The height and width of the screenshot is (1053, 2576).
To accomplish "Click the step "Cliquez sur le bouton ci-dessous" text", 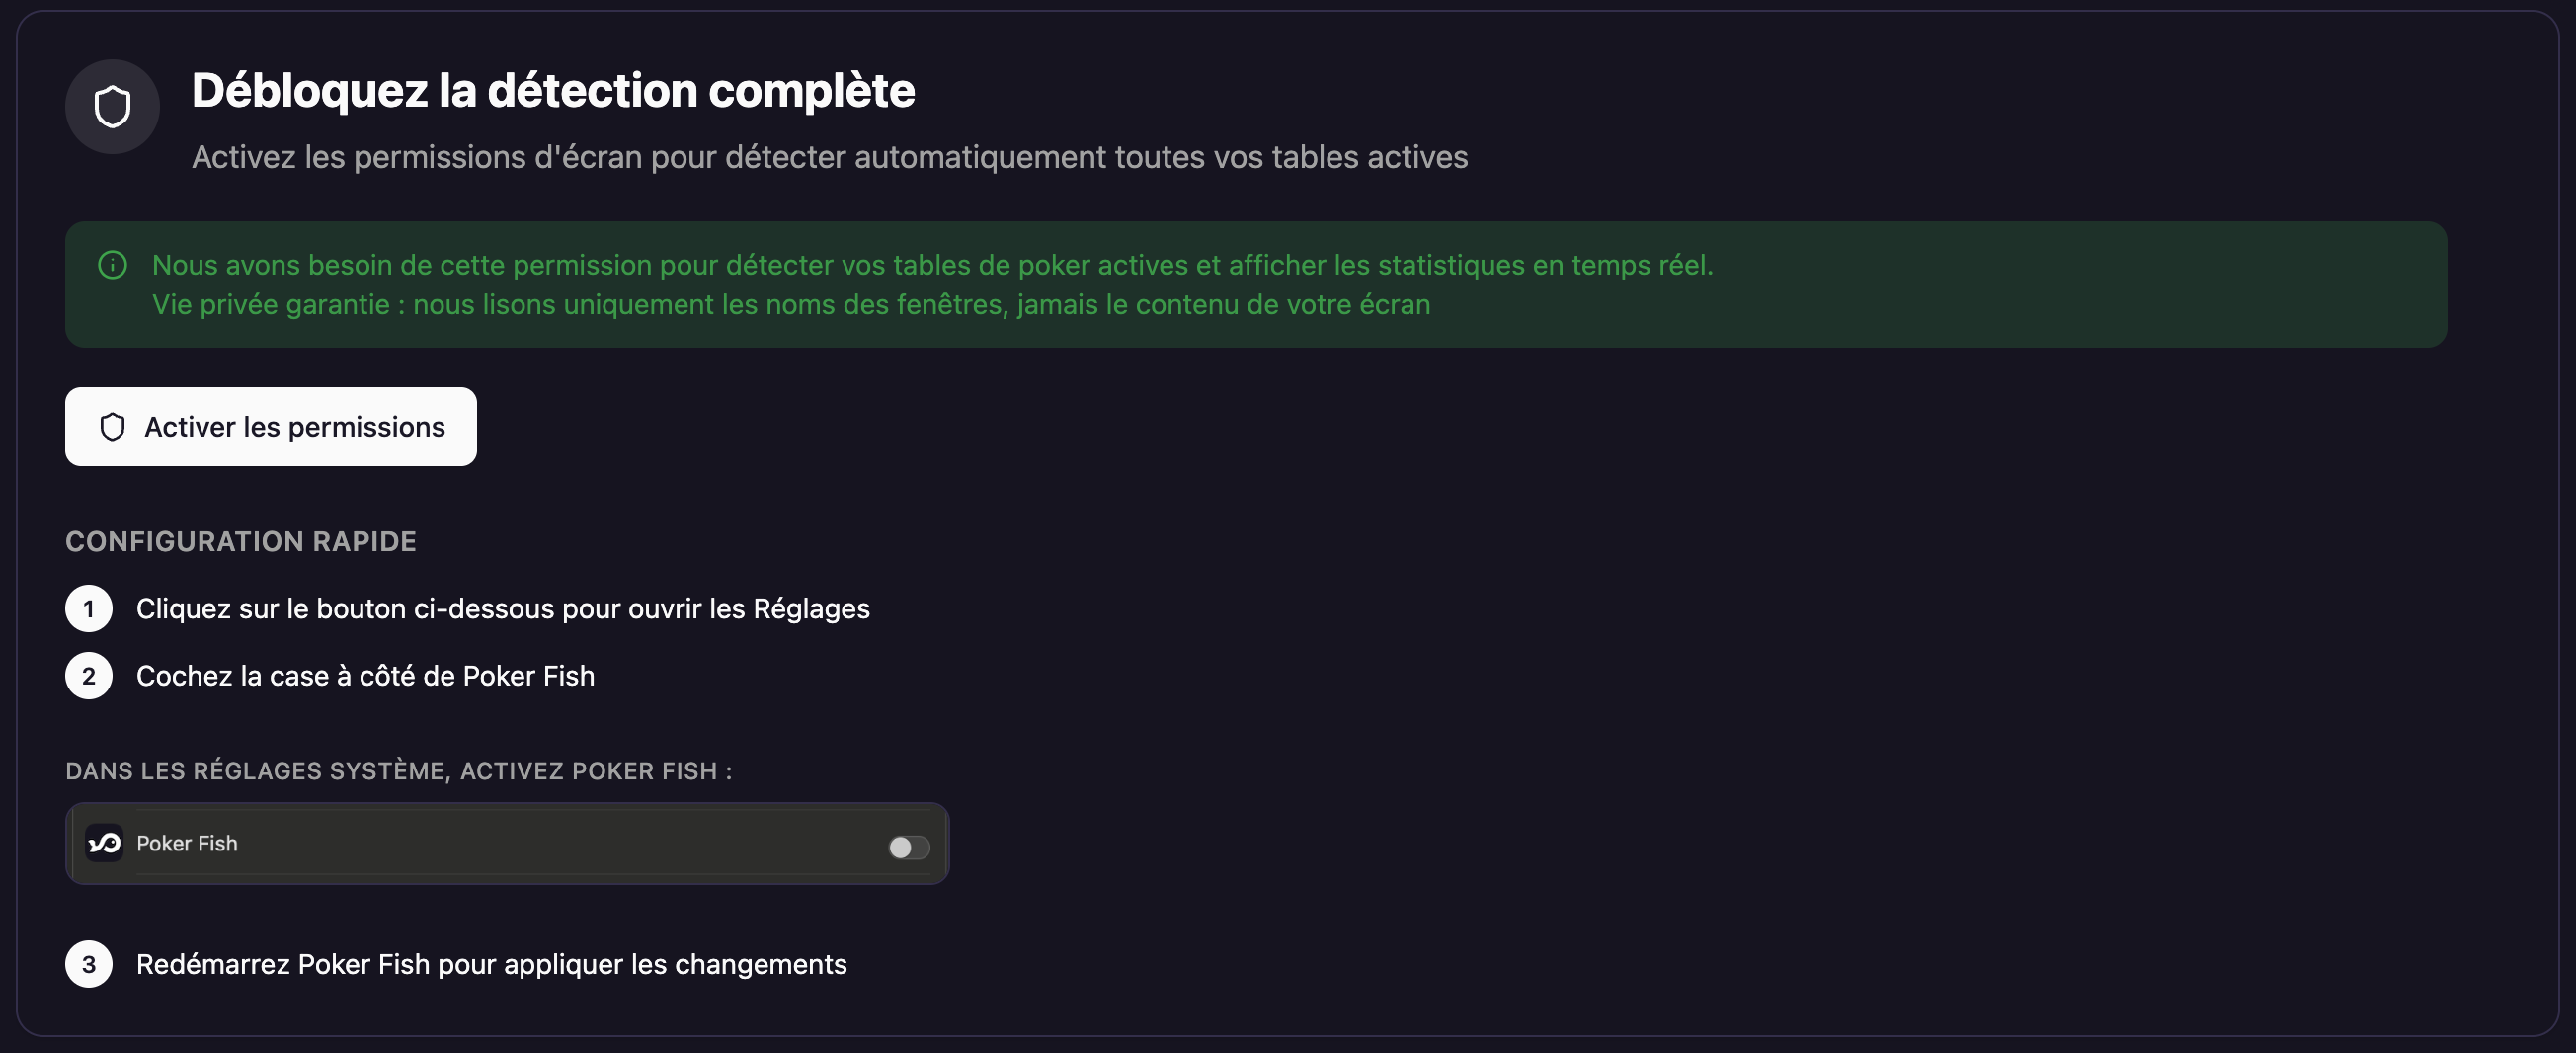I will tap(503, 609).
